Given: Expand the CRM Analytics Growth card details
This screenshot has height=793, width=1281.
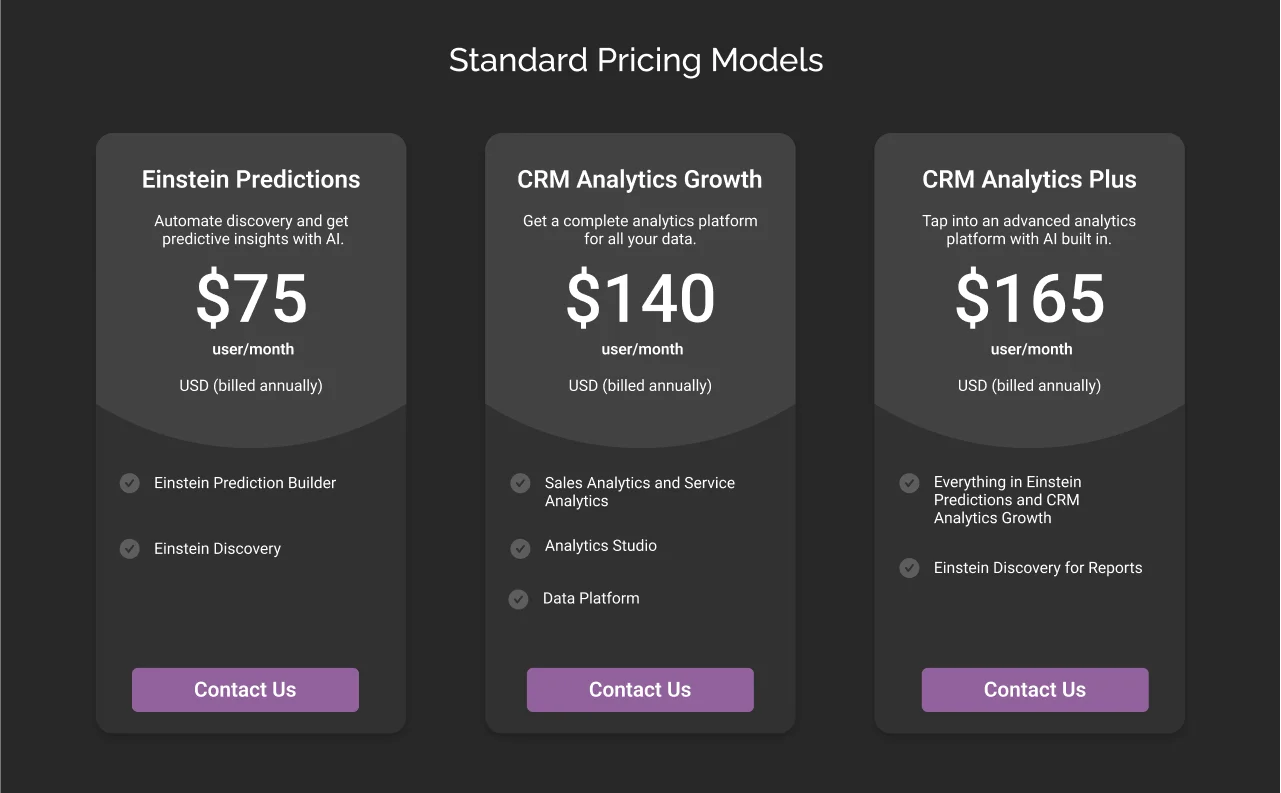Looking at the screenshot, I should tap(640, 179).
